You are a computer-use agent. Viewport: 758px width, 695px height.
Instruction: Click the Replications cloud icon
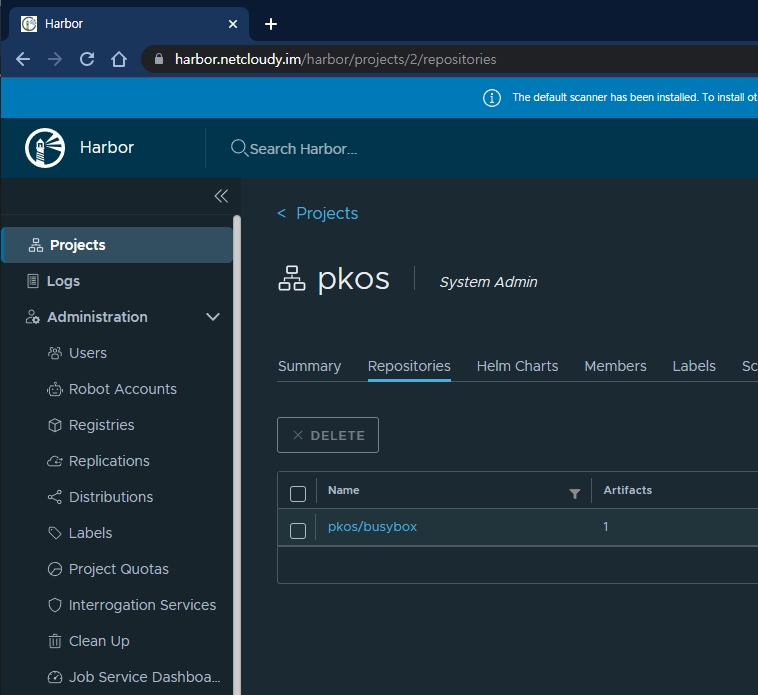(x=55, y=461)
